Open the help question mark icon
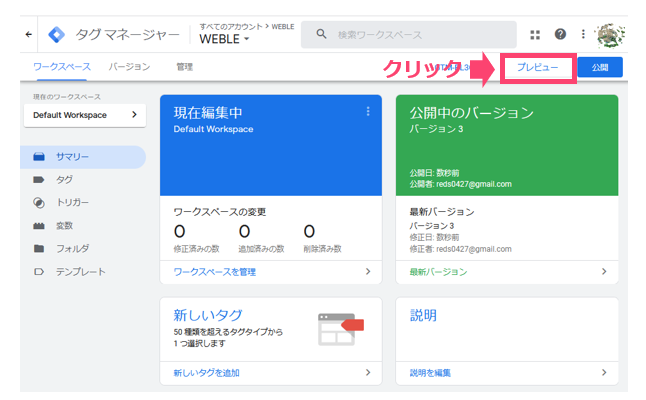Viewport: 646px width, 400px height. [560, 34]
